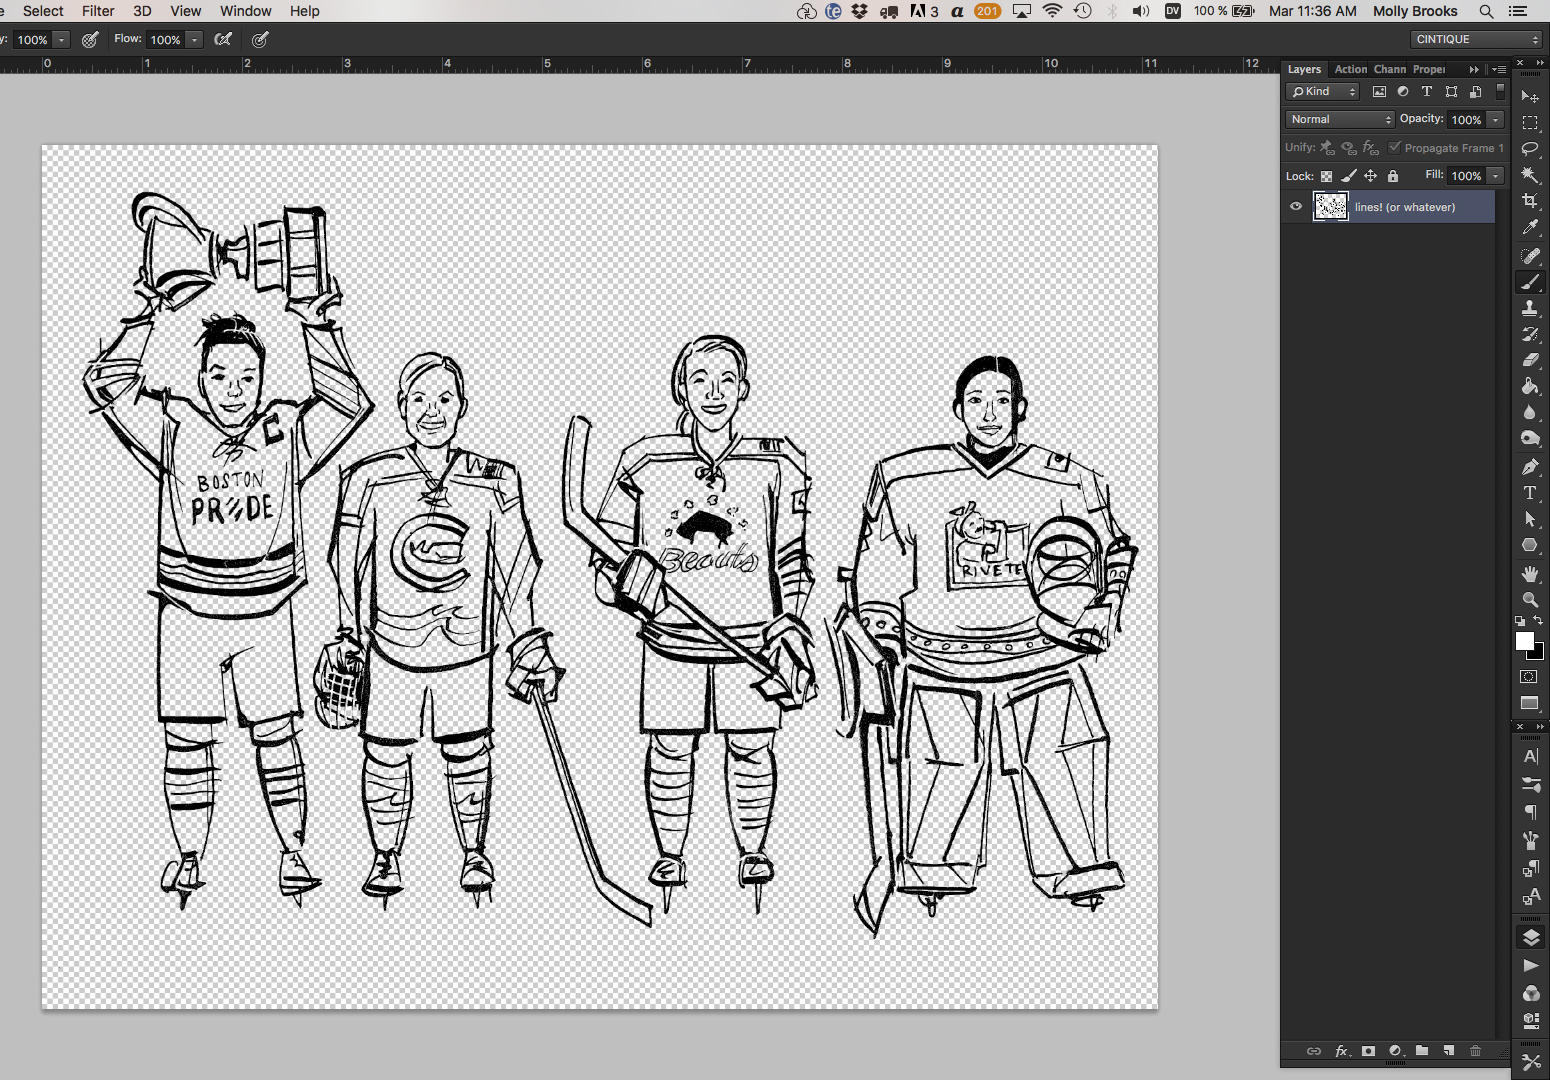Switch to the Actions tab
This screenshot has width=1550, height=1080.
pos(1350,69)
